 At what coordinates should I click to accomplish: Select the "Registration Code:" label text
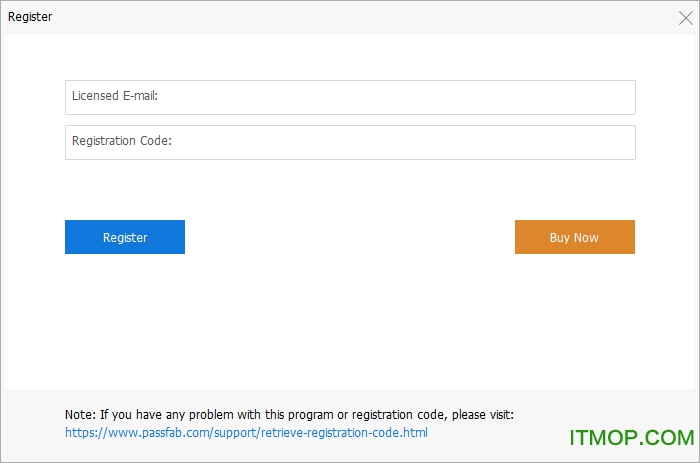click(x=122, y=141)
